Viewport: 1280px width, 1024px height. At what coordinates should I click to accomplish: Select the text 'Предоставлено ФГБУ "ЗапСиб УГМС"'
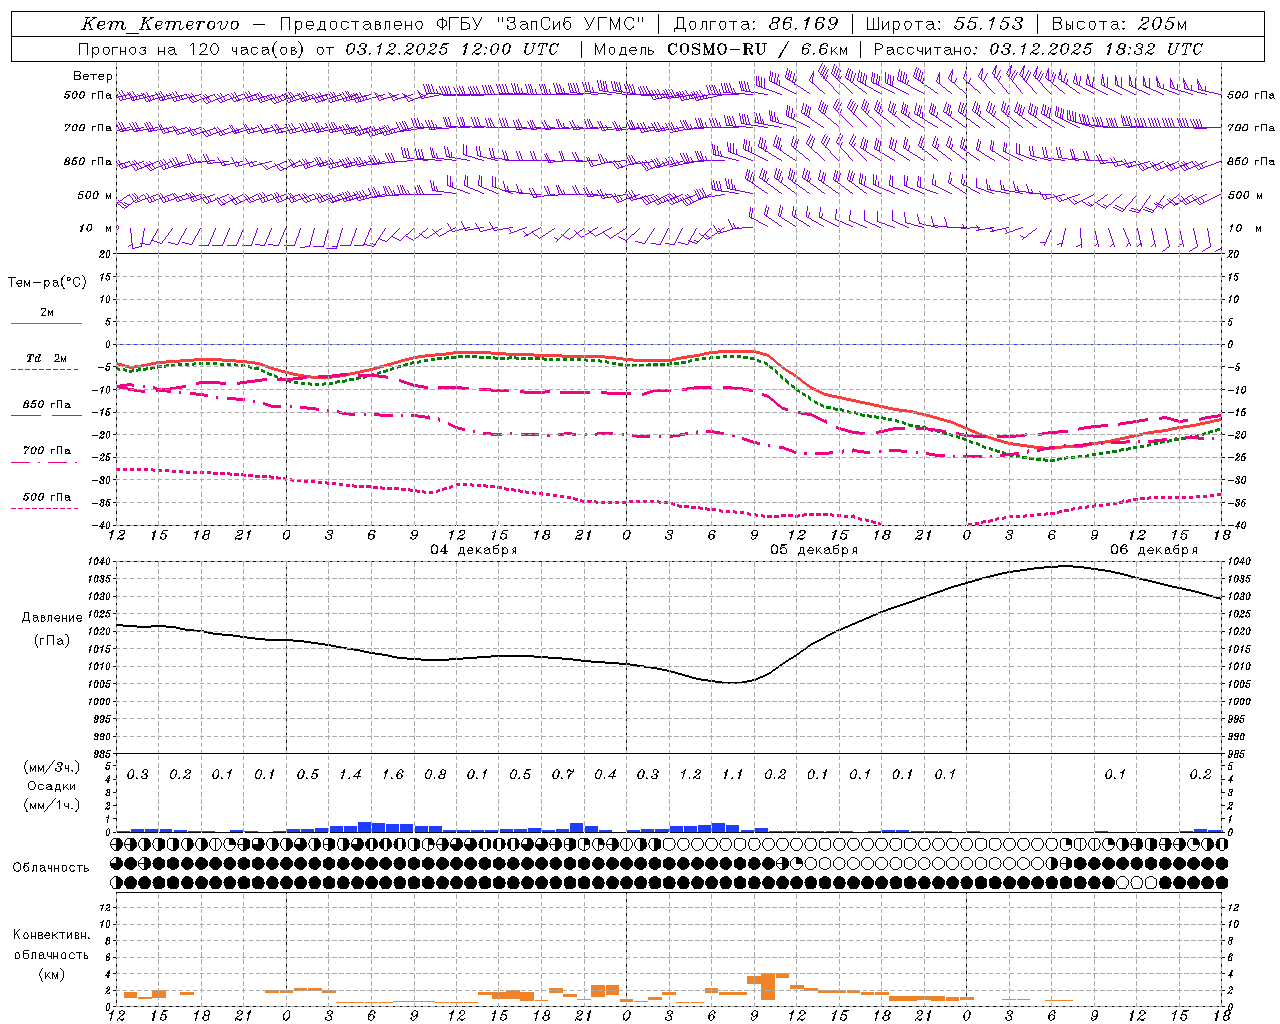click(x=463, y=24)
